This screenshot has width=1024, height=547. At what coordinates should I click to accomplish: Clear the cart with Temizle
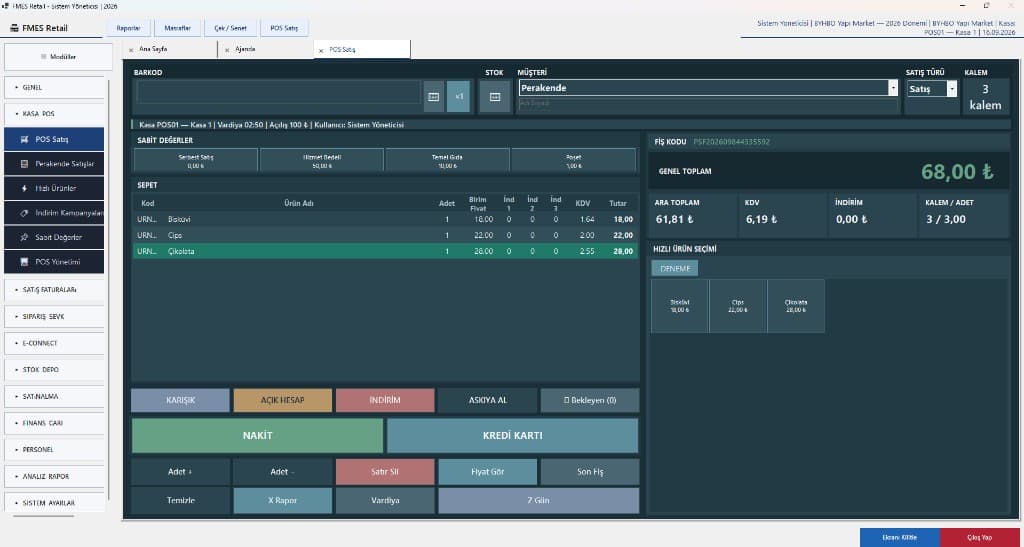[x=180, y=501]
